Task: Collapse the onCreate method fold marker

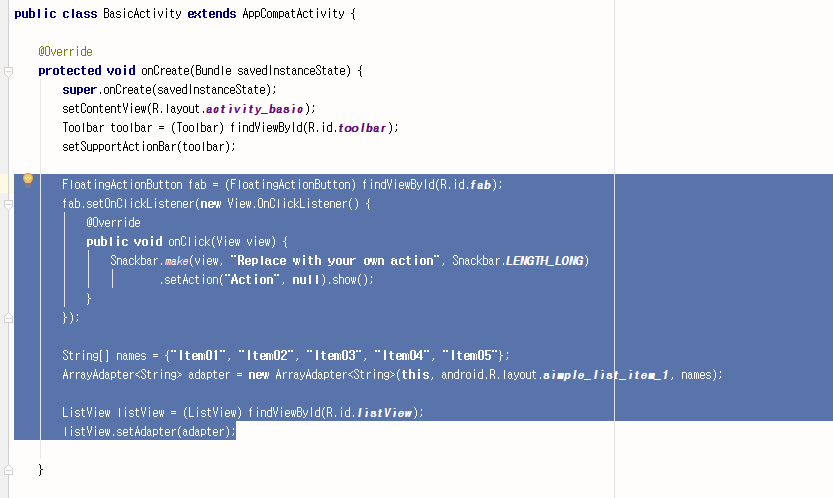Action: point(8,71)
